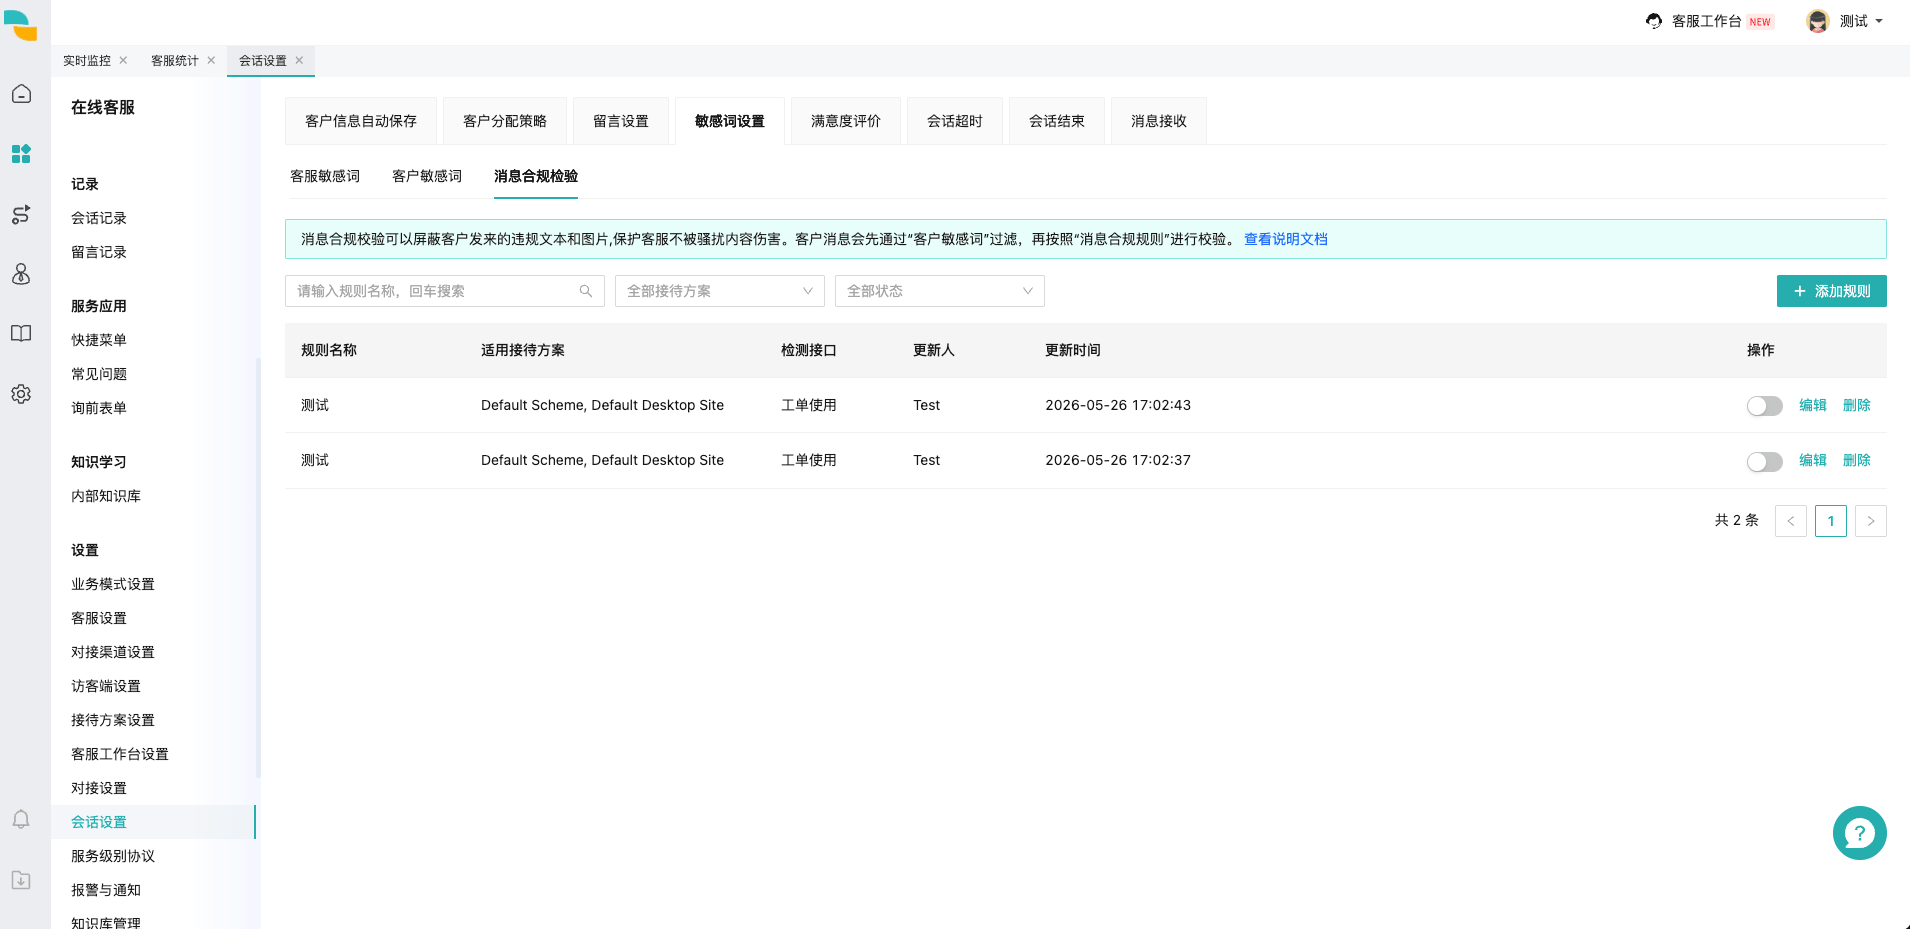Toggle the switch for rule updated 17:02:37
This screenshot has height=929, width=1910.
(1764, 461)
